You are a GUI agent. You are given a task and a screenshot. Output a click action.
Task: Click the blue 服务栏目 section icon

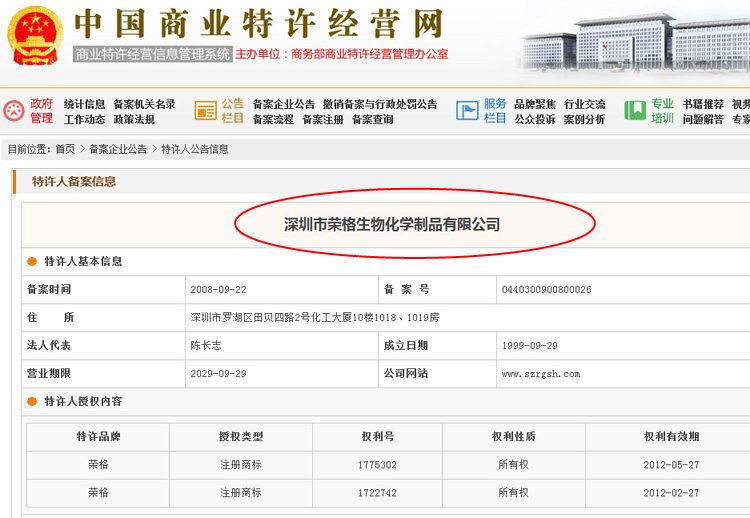[467, 111]
